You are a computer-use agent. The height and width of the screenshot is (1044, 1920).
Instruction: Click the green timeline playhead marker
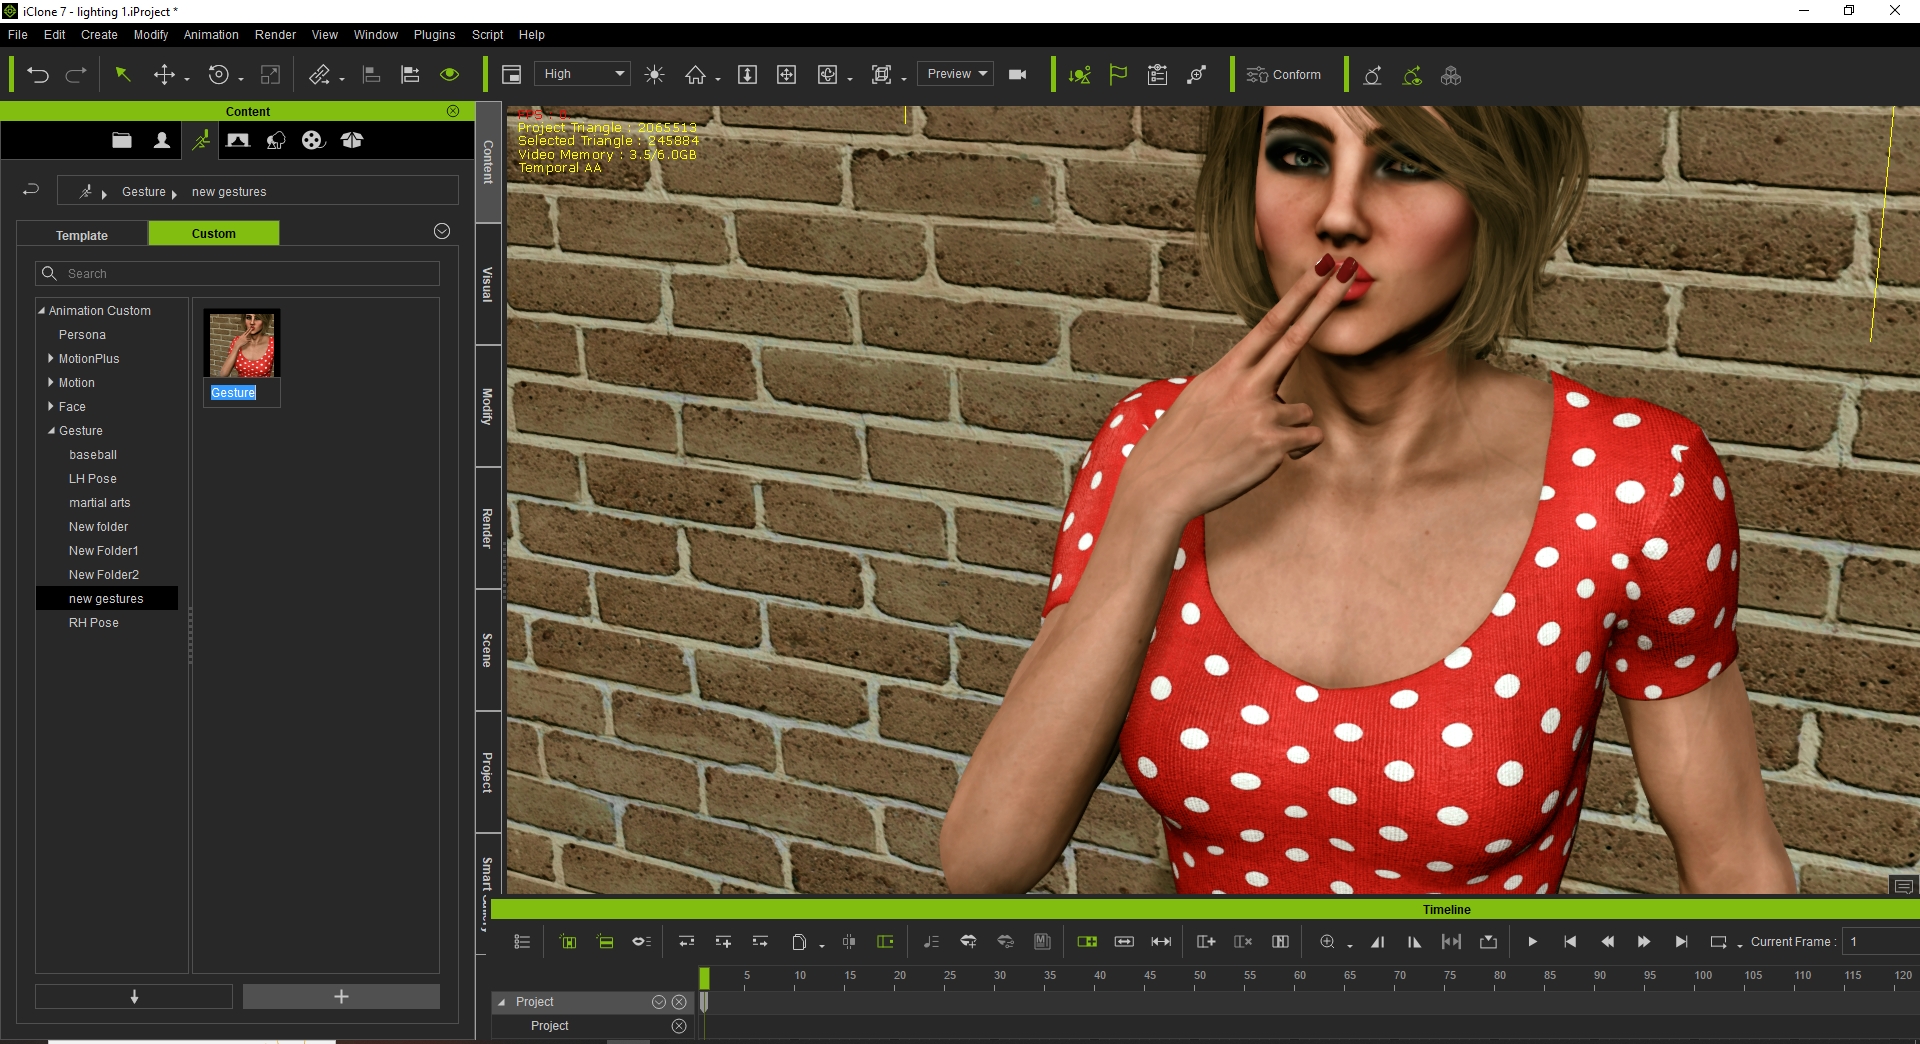704,978
